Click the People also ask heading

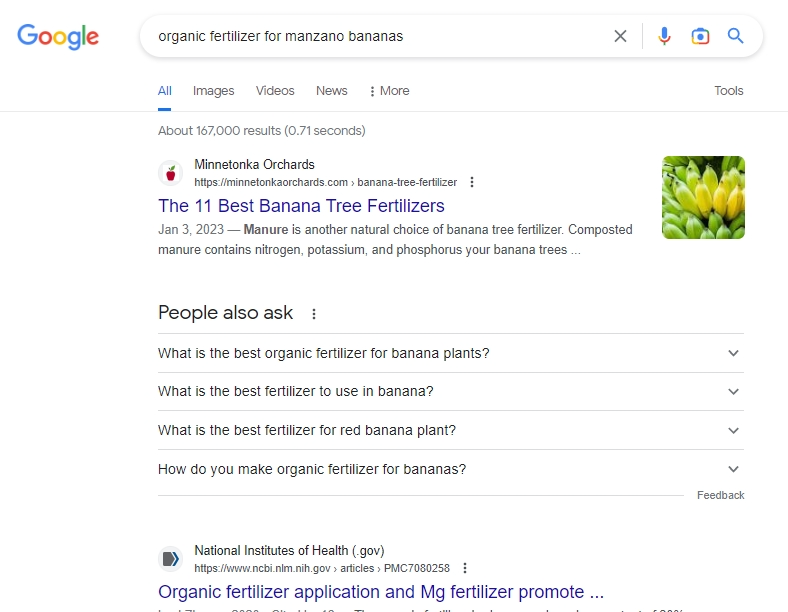(x=225, y=313)
